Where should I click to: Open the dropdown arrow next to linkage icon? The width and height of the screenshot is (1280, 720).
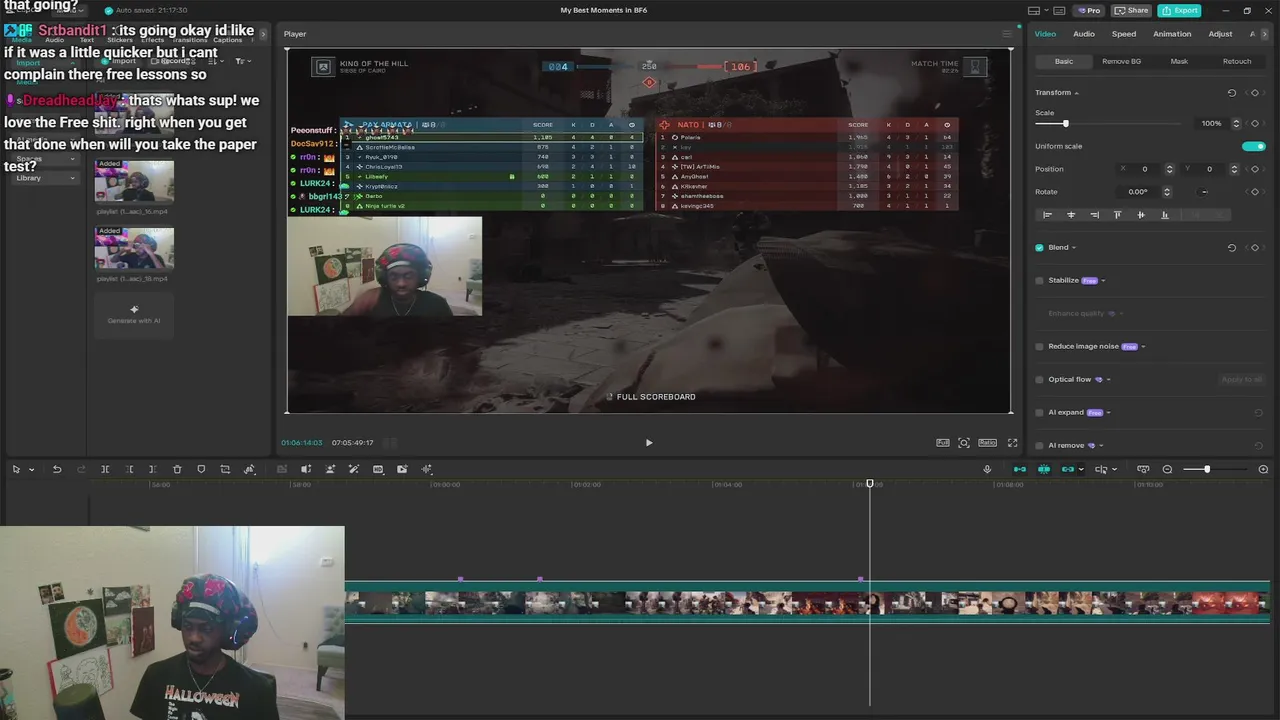point(1081,470)
